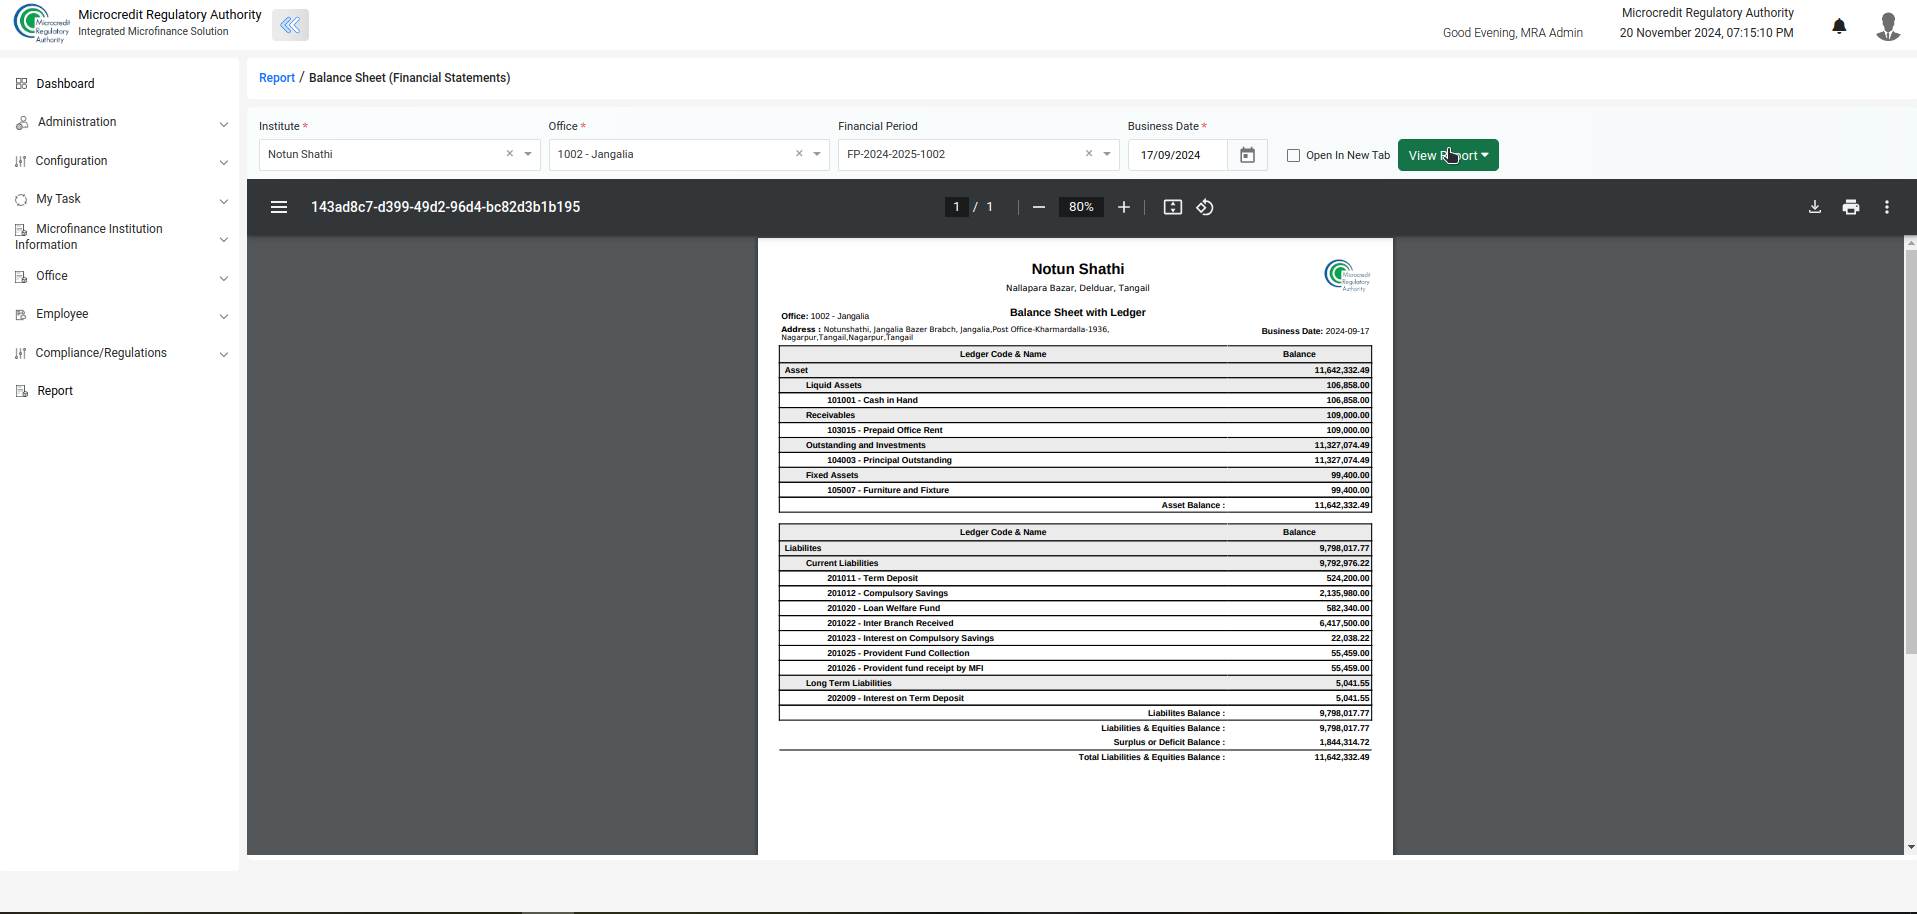Expand the Office menu chevron

(x=224, y=278)
